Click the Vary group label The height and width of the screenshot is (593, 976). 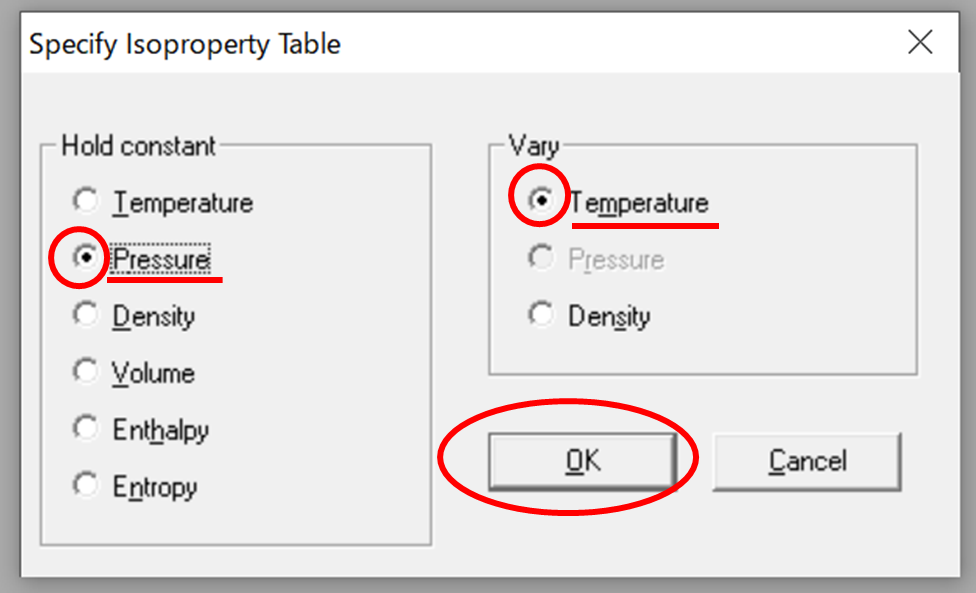tap(534, 146)
